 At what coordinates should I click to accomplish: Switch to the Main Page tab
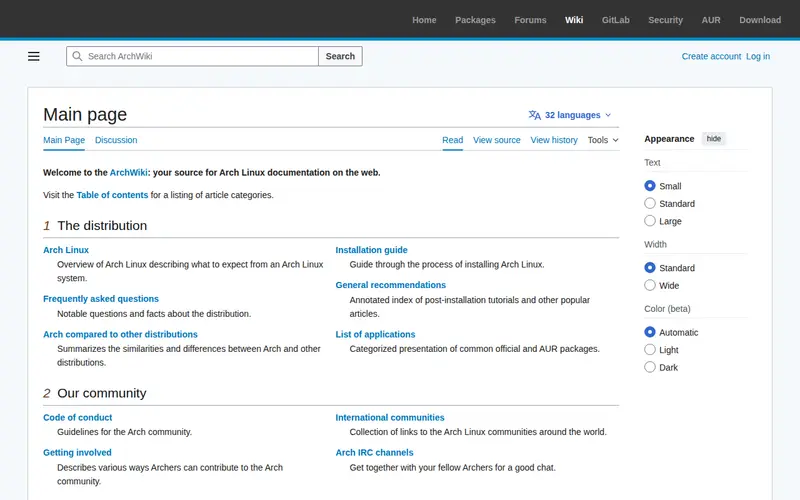pos(64,140)
